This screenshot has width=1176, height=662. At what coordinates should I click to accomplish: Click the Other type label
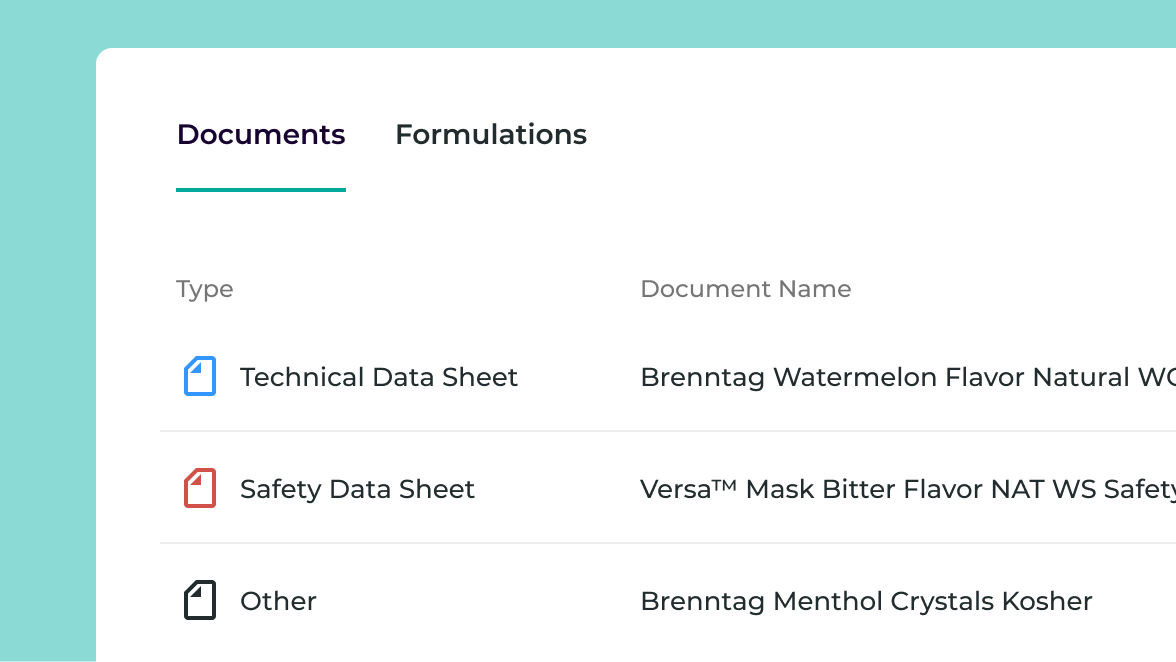[x=278, y=601]
